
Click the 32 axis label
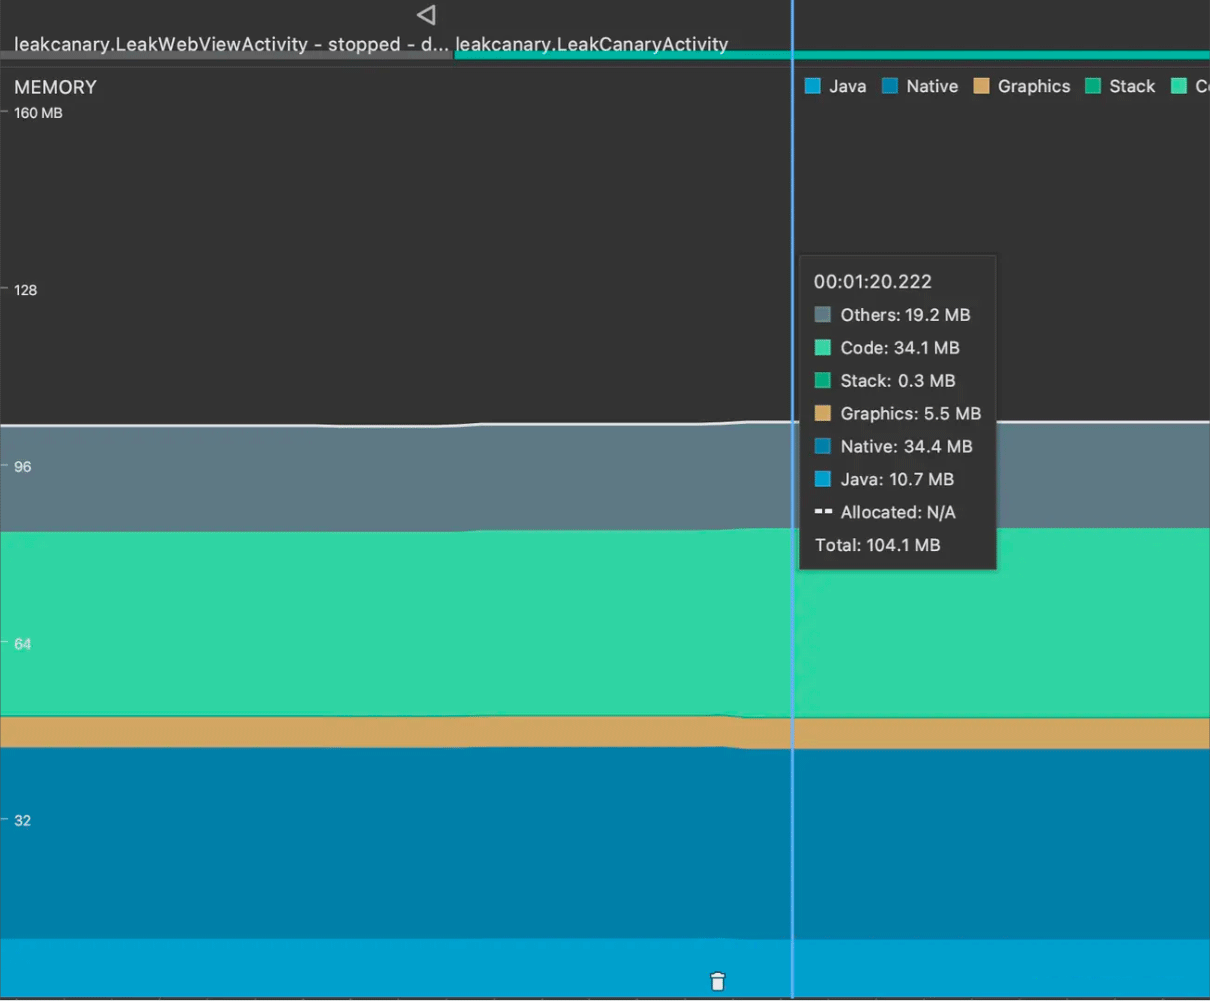(22, 821)
